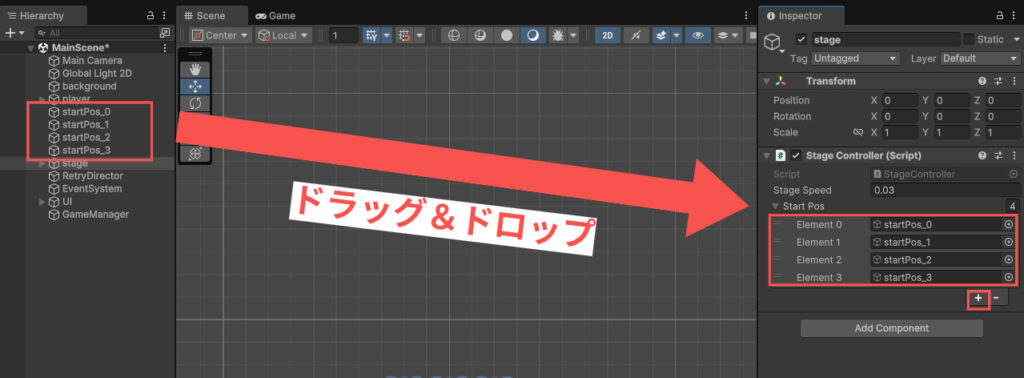
Task: Select wireframe globe draw mode
Action: click(x=454, y=35)
